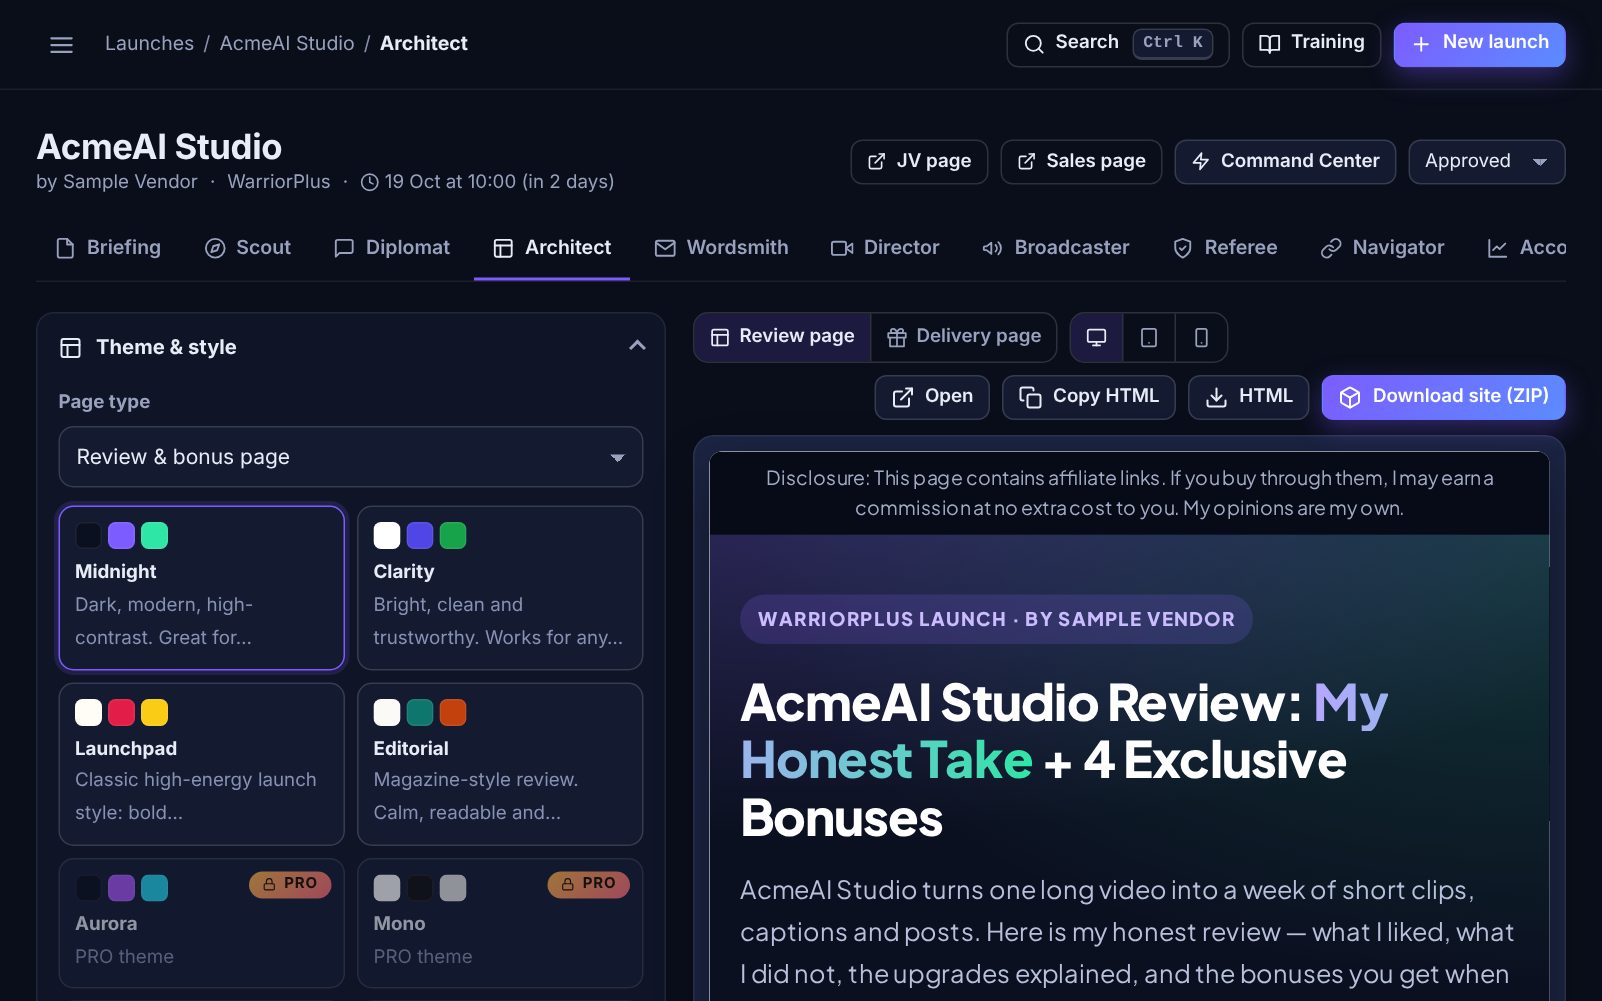Open the Page type dropdown
This screenshot has width=1602, height=1001.
point(351,457)
